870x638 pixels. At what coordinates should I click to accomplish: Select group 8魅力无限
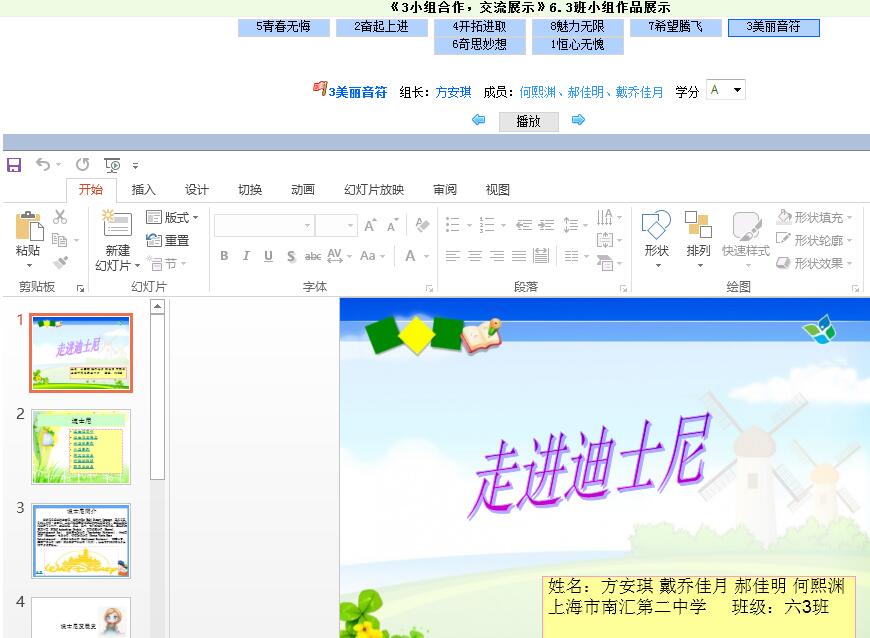(x=578, y=27)
